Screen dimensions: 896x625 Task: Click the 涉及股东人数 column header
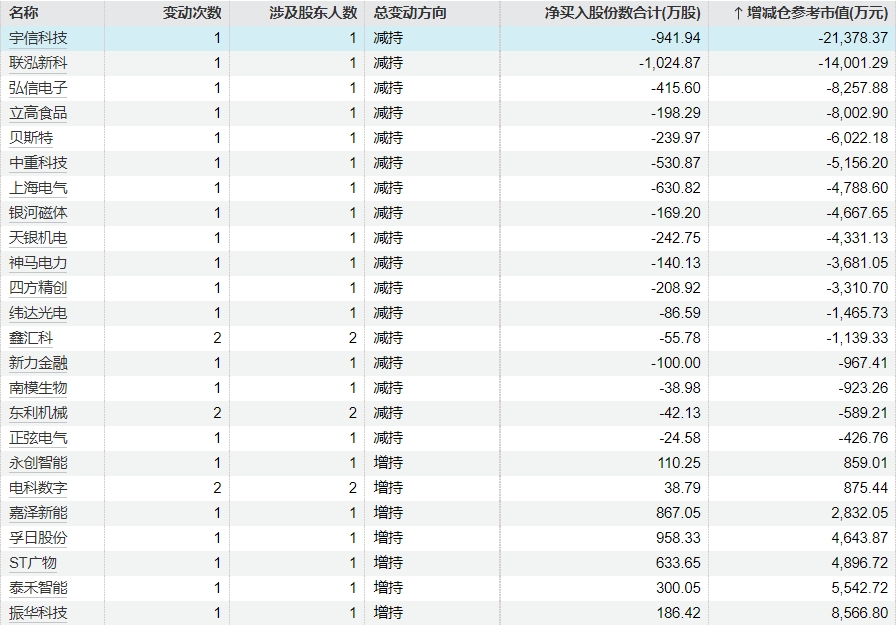pos(313,13)
